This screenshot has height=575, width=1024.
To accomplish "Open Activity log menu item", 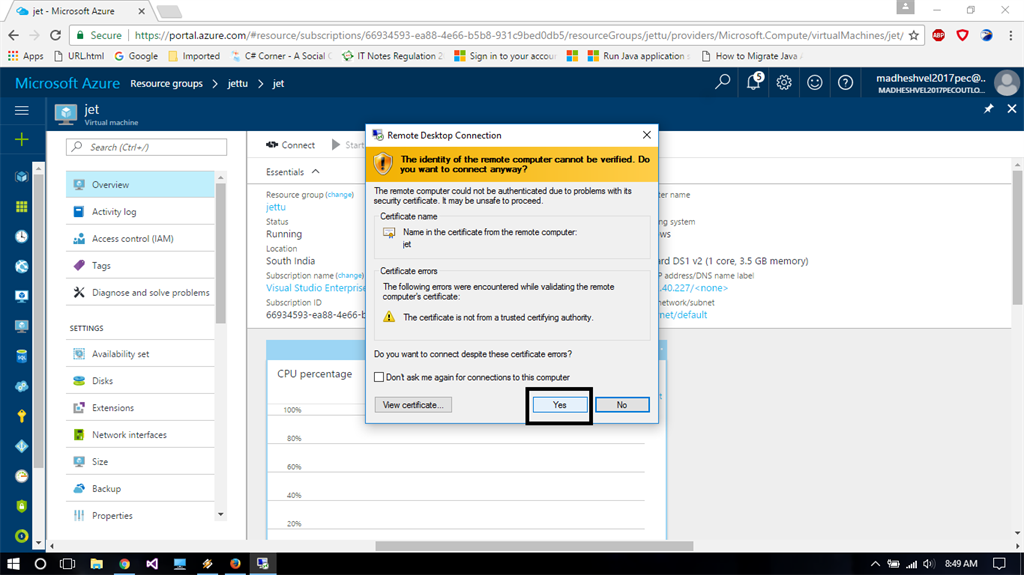I will pyautogui.click(x=140, y=212).
